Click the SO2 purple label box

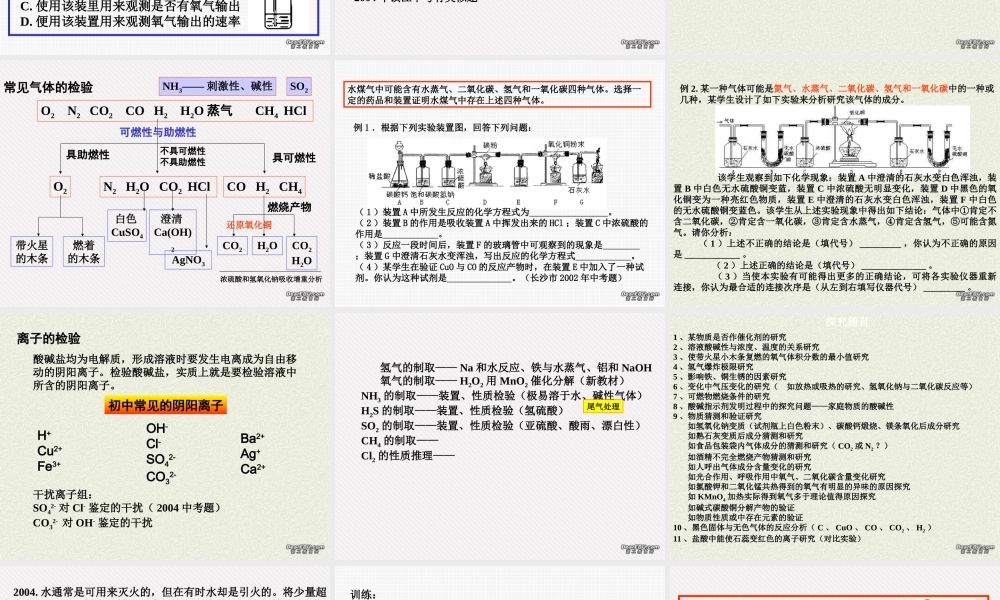click(x=298, y=87)
